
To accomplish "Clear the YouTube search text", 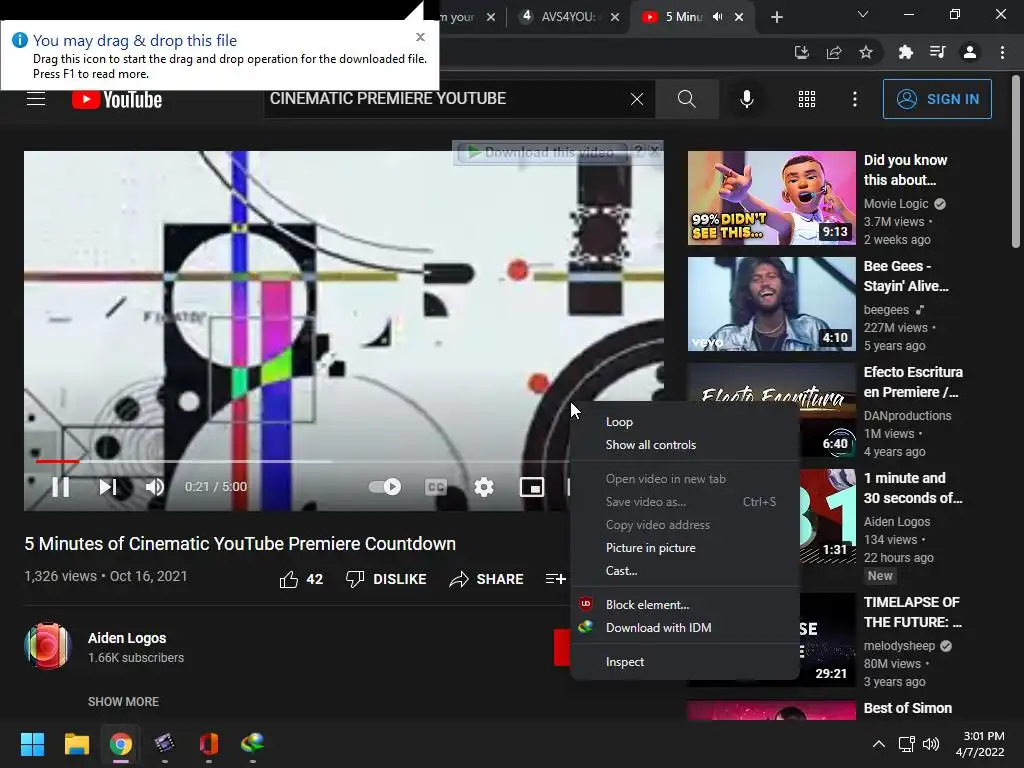I will (x=637, y=99).
